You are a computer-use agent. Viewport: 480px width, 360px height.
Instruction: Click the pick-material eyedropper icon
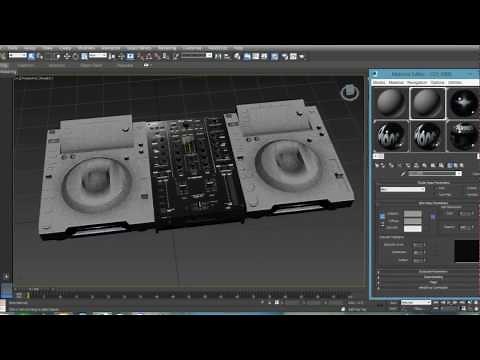(403, 173)
